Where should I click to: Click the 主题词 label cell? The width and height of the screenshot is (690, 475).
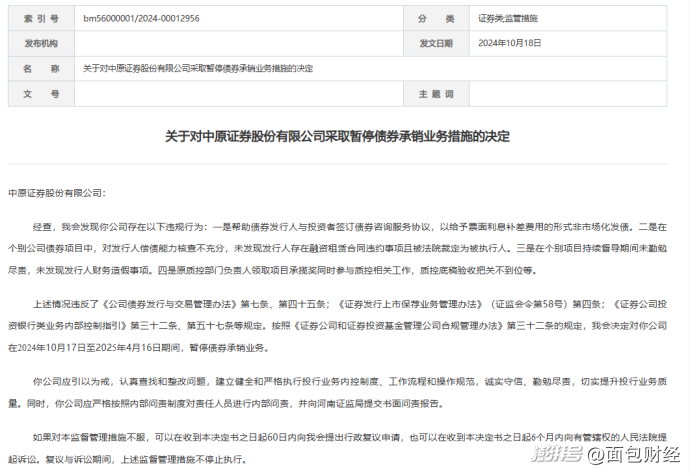pyautogui.click(x=436, y=94)
